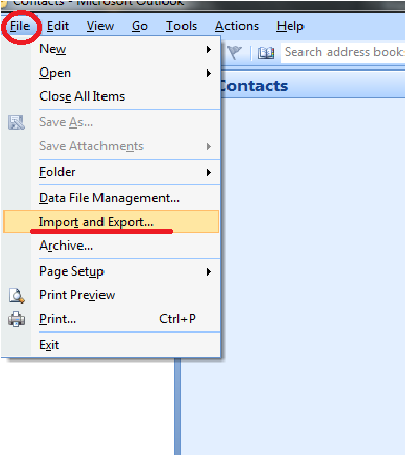The image size is (405, 456).
Task: Click the Search address books field
Action: click(343, 52)
